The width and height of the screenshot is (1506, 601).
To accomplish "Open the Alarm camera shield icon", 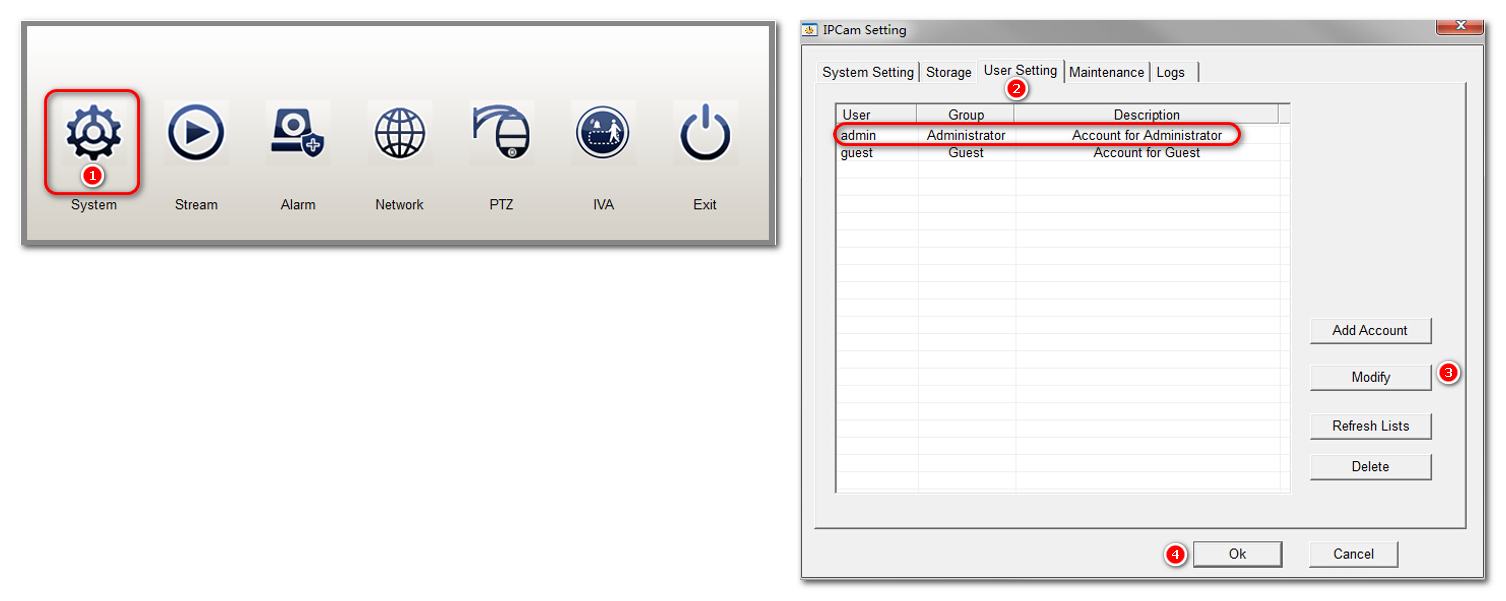I will (x=298, y=133).
